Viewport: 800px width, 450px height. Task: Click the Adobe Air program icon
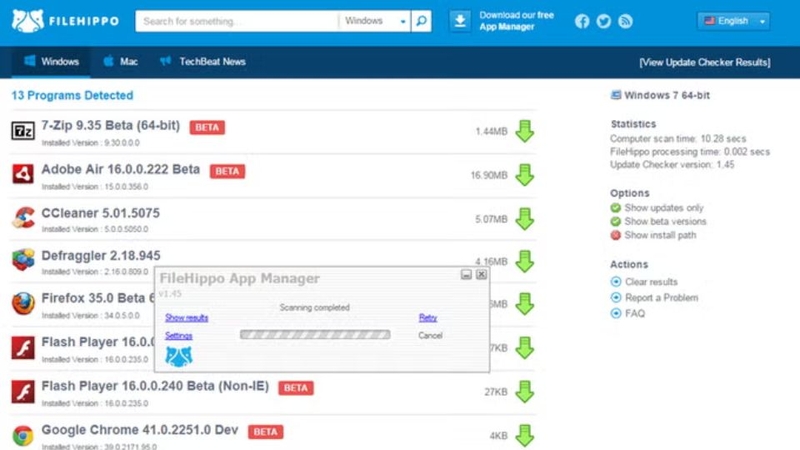[23, 174]
